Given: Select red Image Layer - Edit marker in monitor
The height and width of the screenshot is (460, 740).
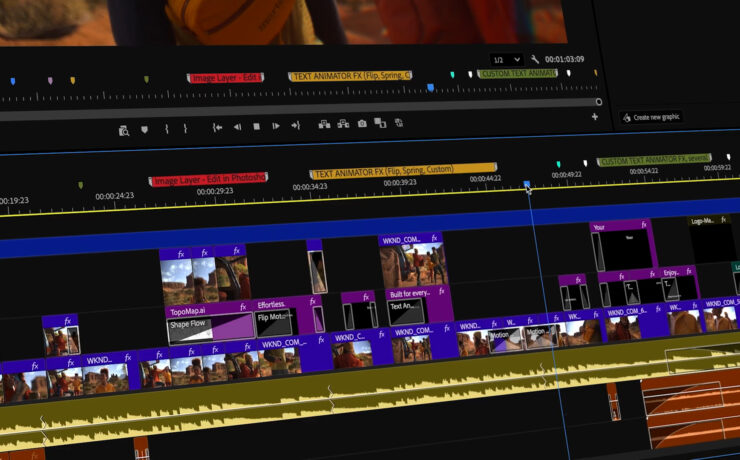Looking at the screenshot, I should tap(226, 78).
